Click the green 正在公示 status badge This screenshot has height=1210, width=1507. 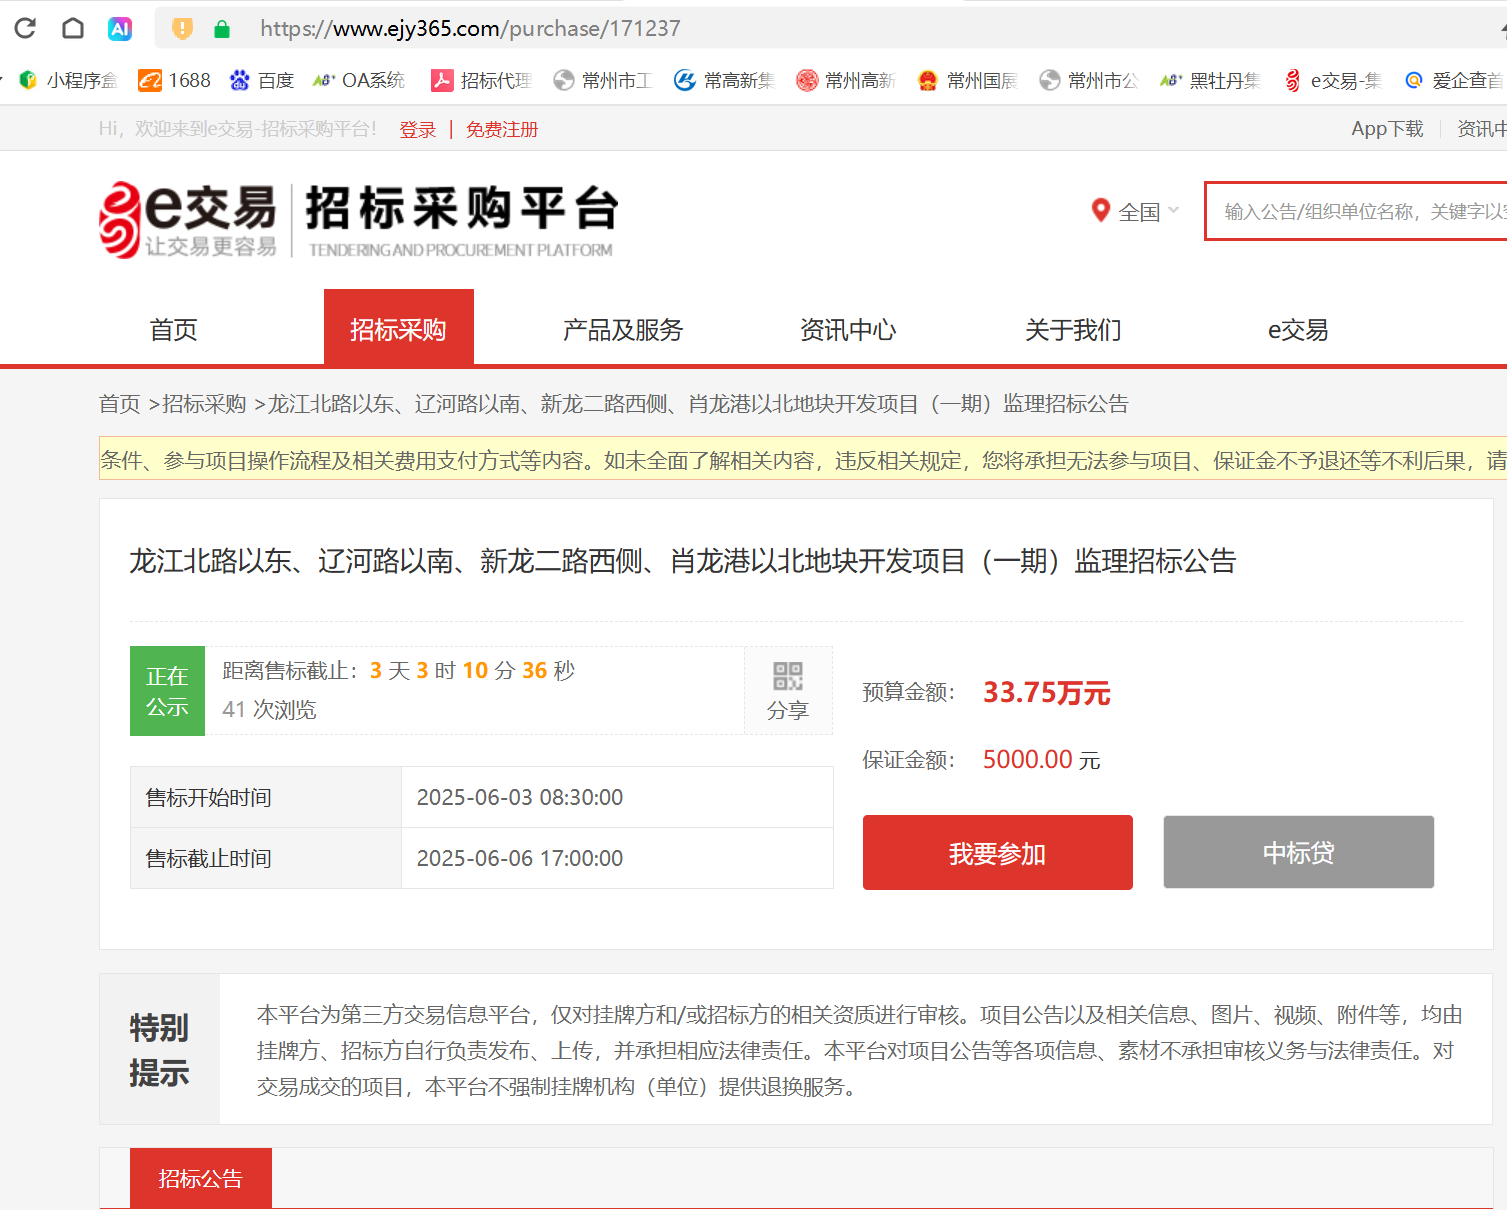tap(167, 691)
